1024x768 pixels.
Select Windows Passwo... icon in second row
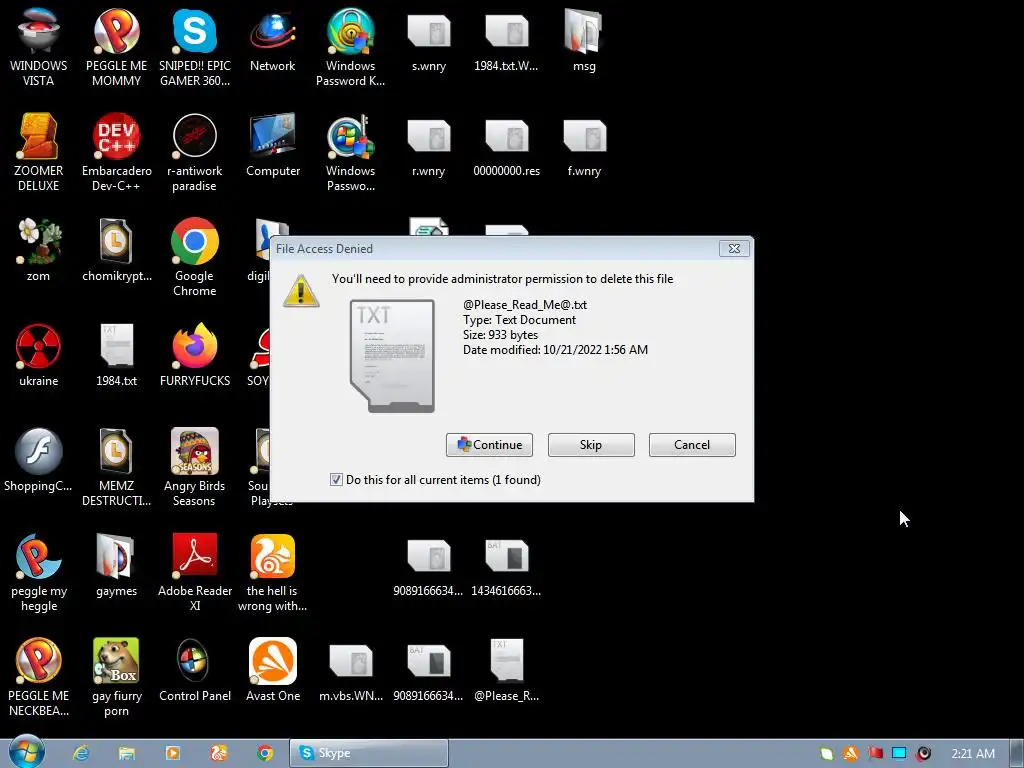[x=351, y=152]
